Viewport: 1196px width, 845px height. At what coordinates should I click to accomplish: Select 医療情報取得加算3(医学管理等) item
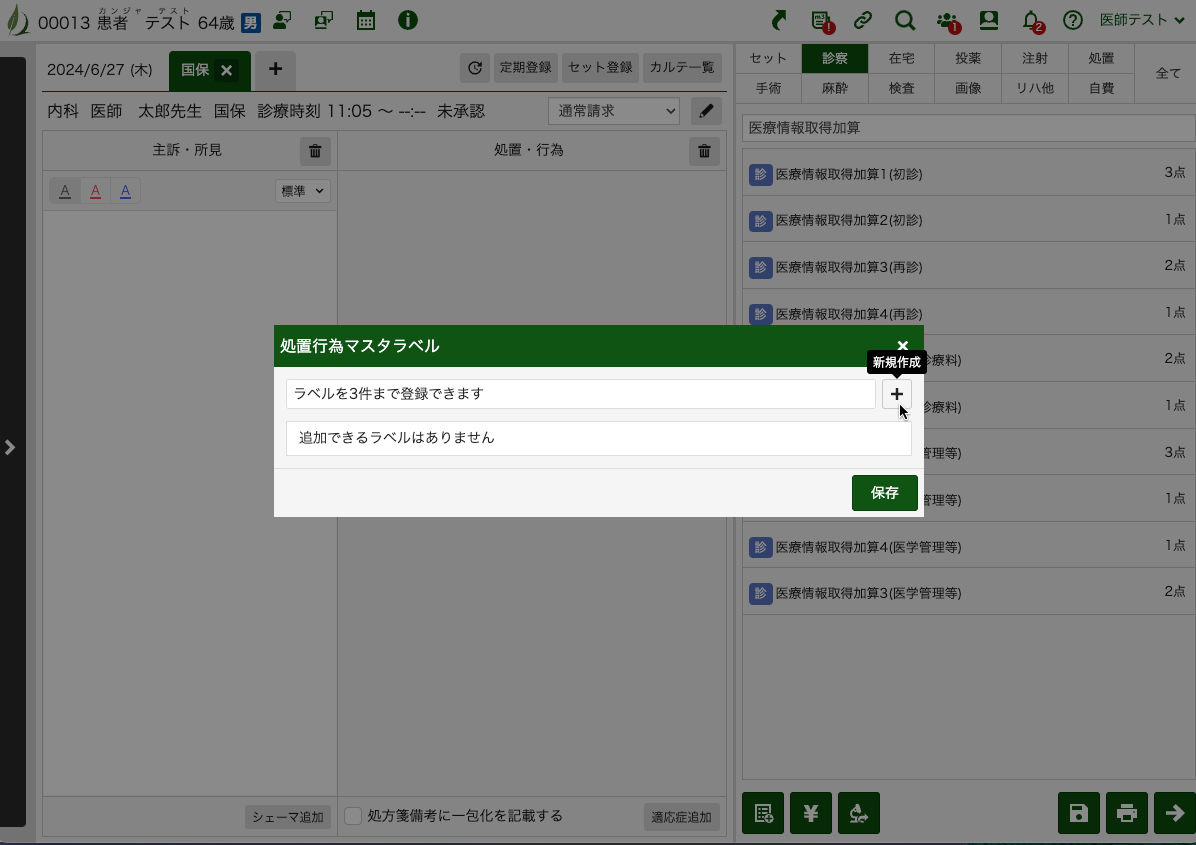pyautogui.click(x=969, y=593)
